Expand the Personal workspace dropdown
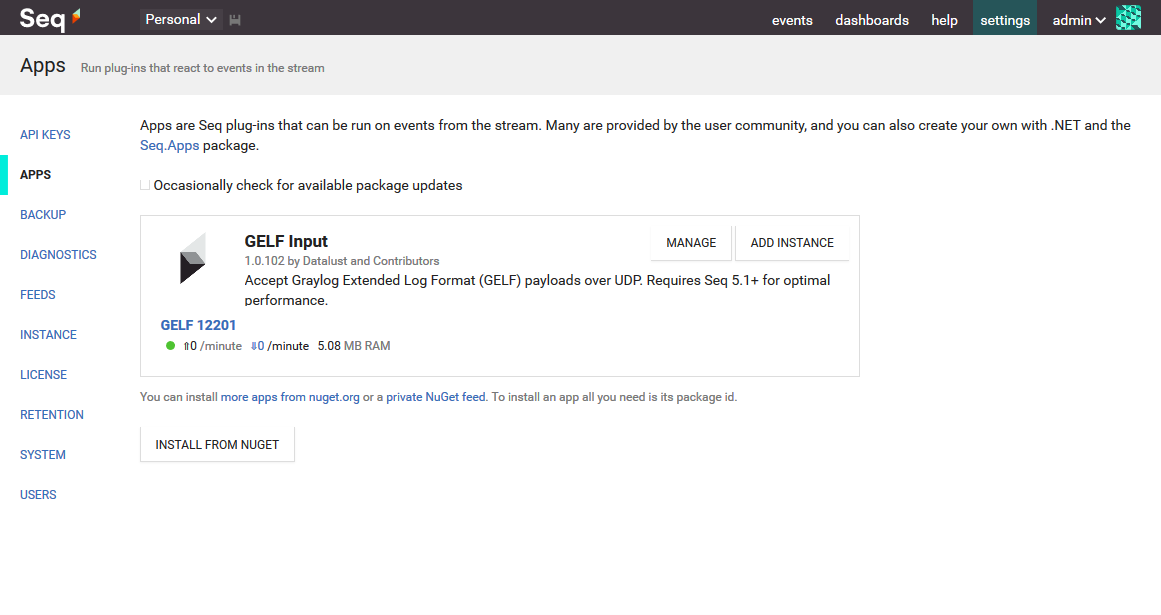This screenshot has height=615, width=1161. click(180, 18)
